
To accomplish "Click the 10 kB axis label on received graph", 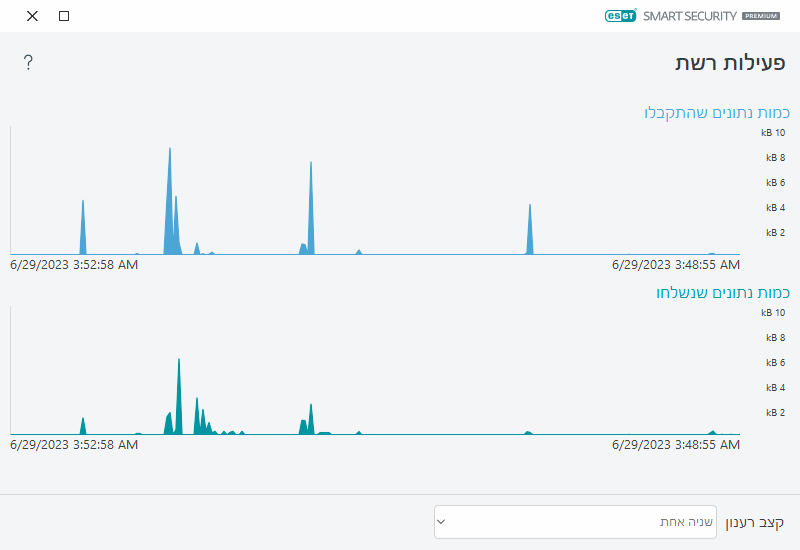I will (773, 132).
